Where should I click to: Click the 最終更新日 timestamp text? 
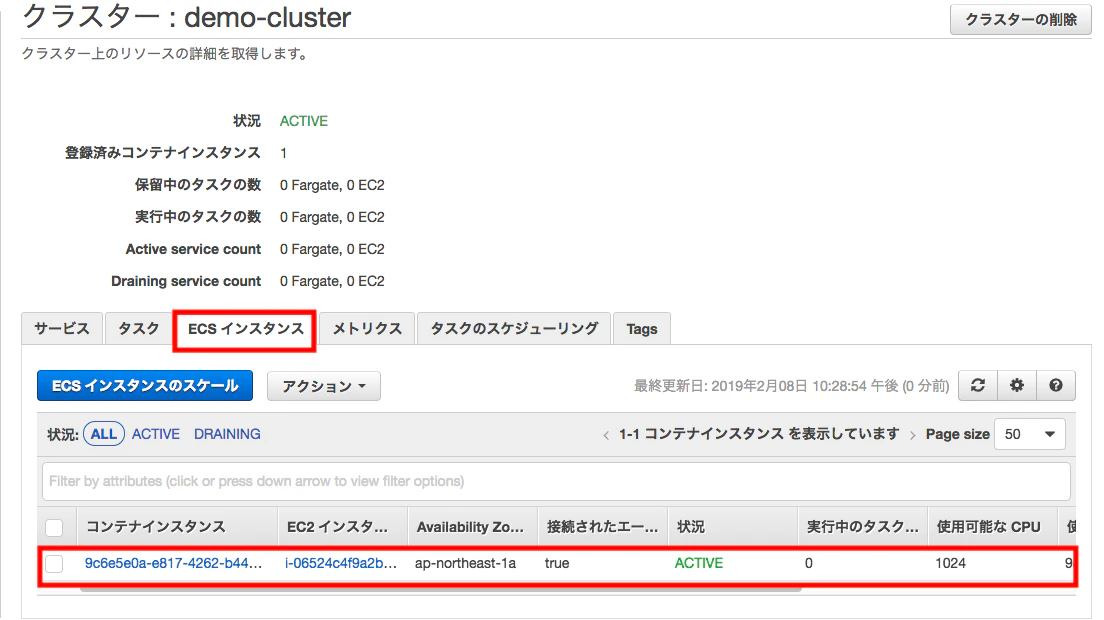(791, 386)
